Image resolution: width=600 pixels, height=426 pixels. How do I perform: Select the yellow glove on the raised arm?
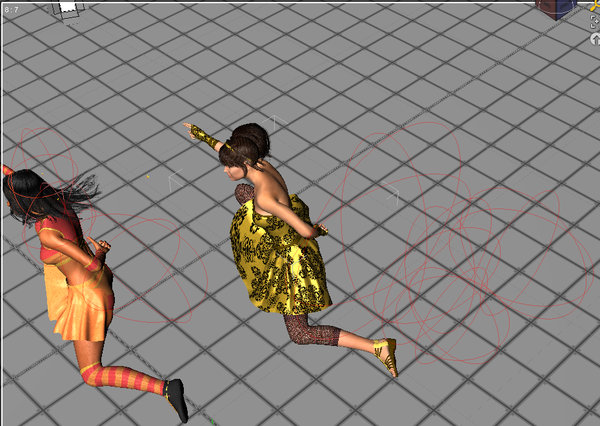pyautogui.click(x=204, y=136)
